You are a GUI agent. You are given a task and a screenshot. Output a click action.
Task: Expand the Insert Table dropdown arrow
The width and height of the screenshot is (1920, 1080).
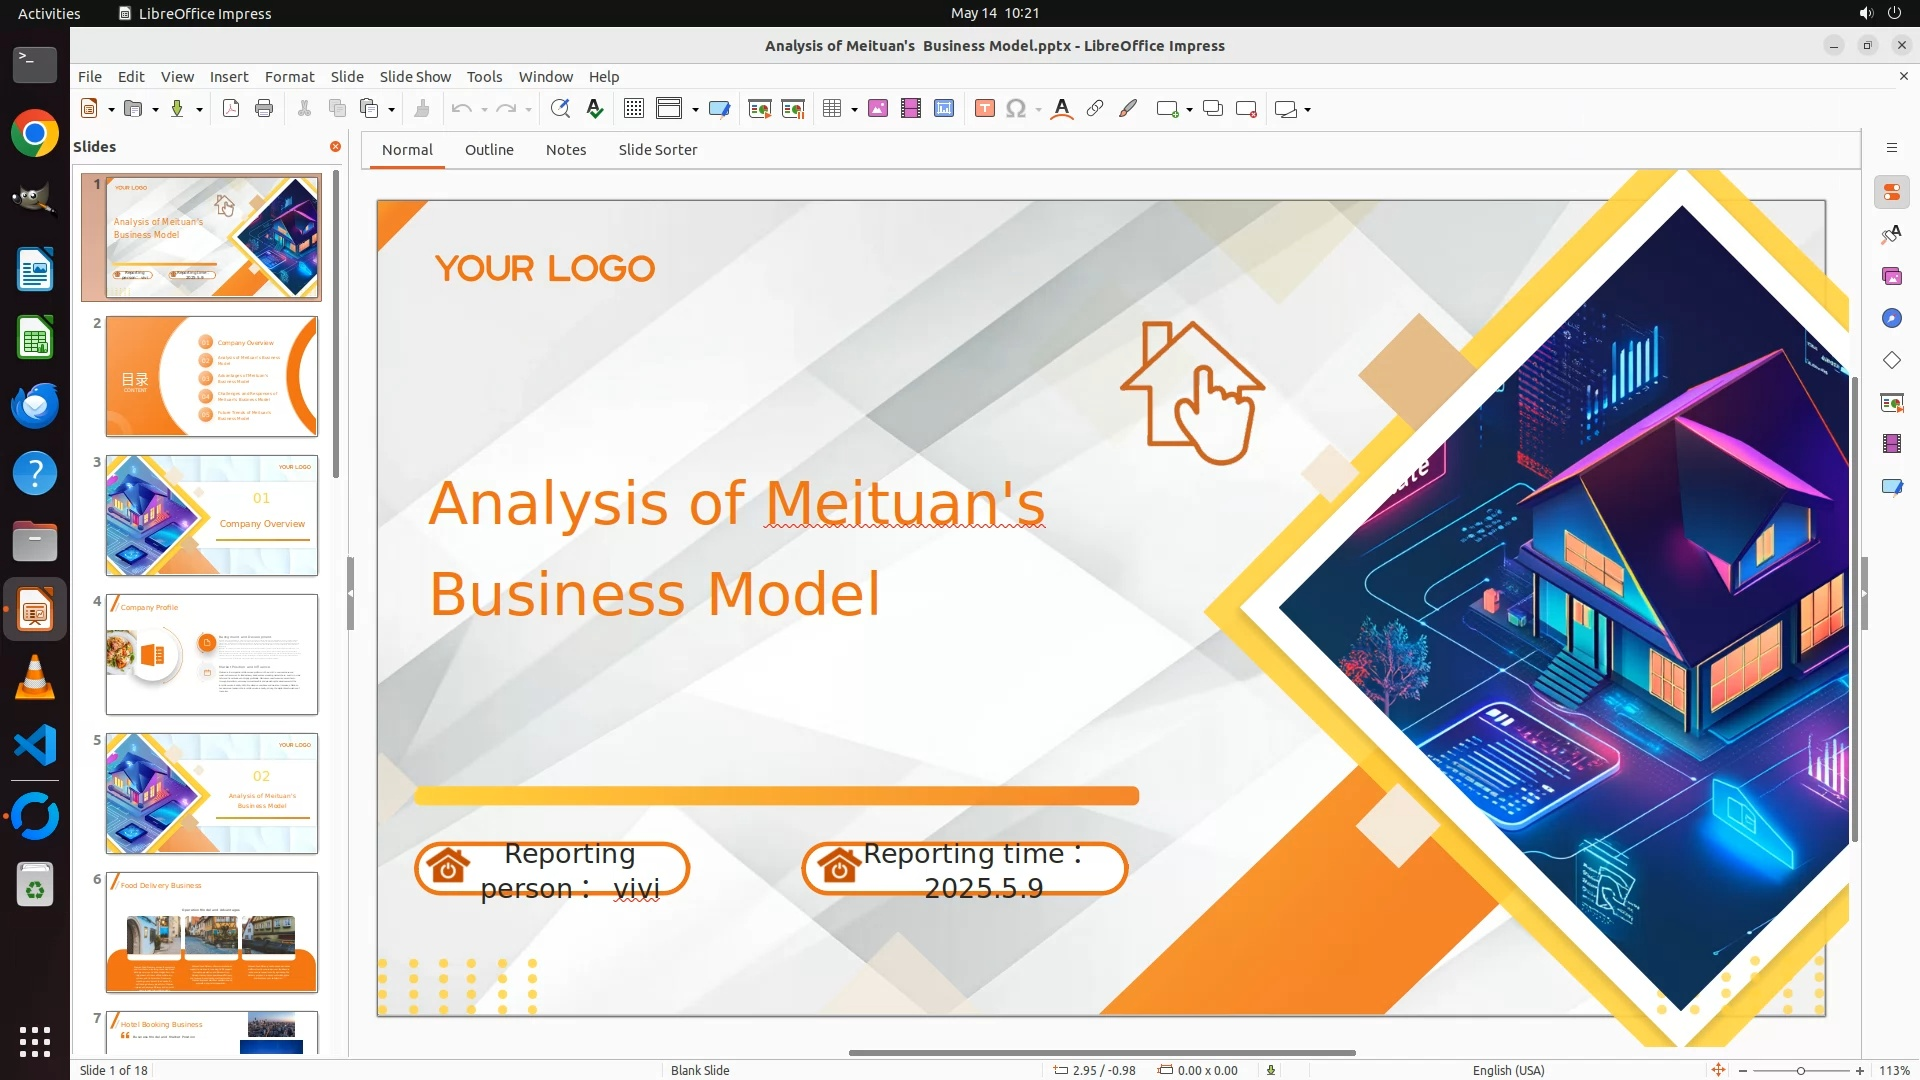point(854,110)
